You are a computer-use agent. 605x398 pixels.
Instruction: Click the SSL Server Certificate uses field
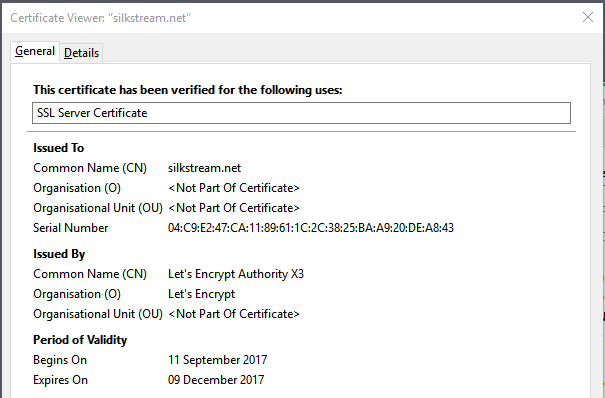click(x=301, y=113)
